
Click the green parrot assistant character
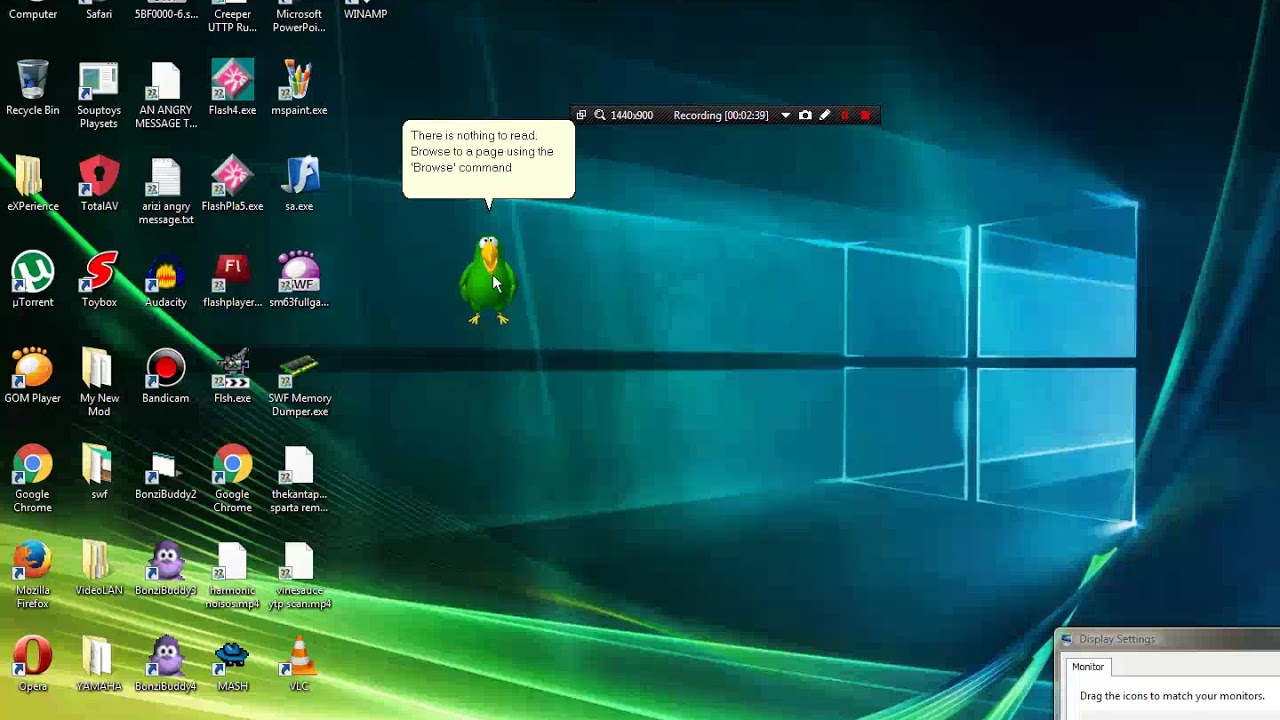(x=488, y=280)
